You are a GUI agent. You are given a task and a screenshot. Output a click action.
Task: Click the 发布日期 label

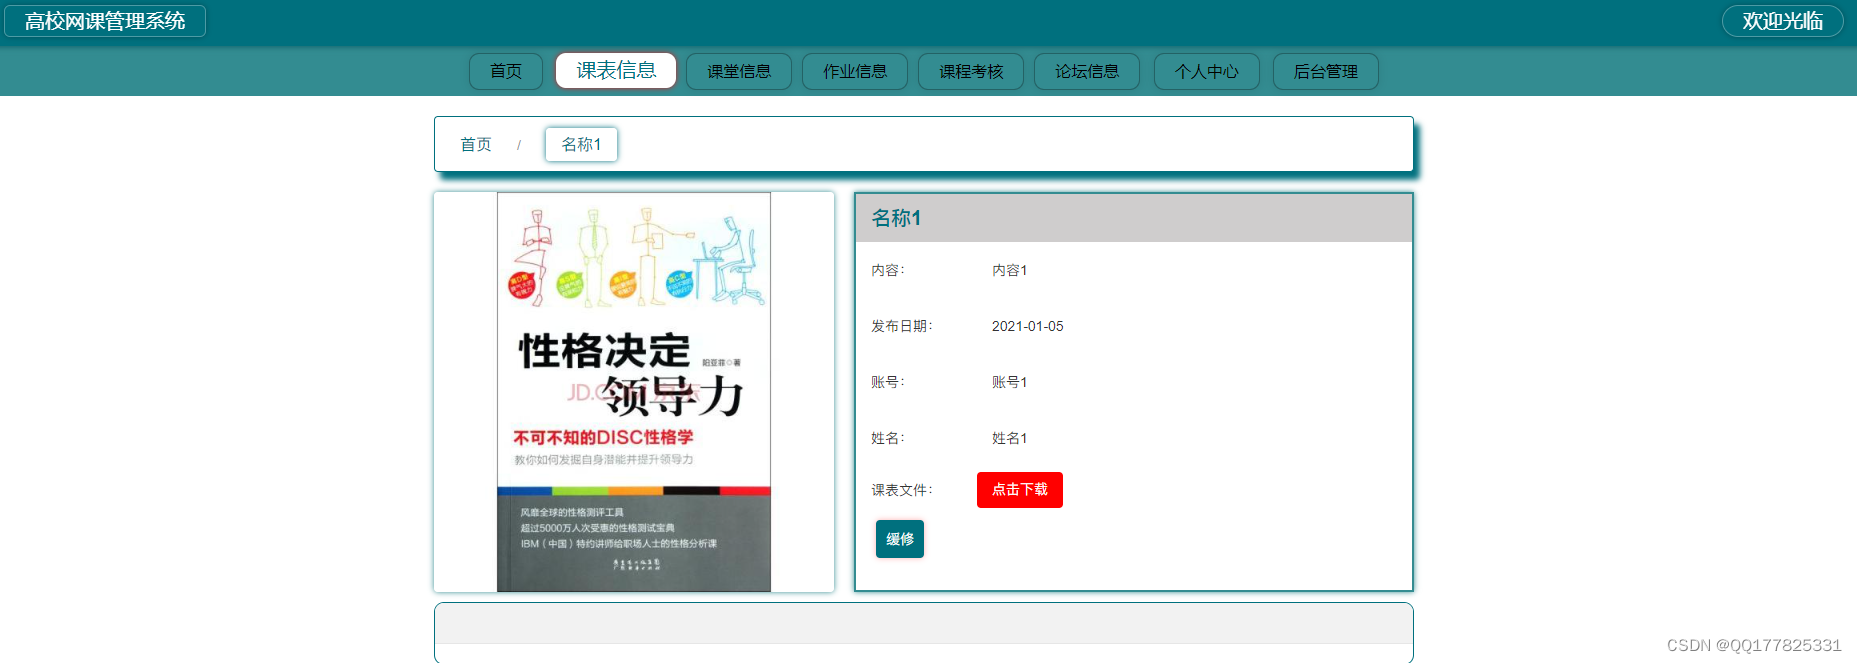[901, 326]
